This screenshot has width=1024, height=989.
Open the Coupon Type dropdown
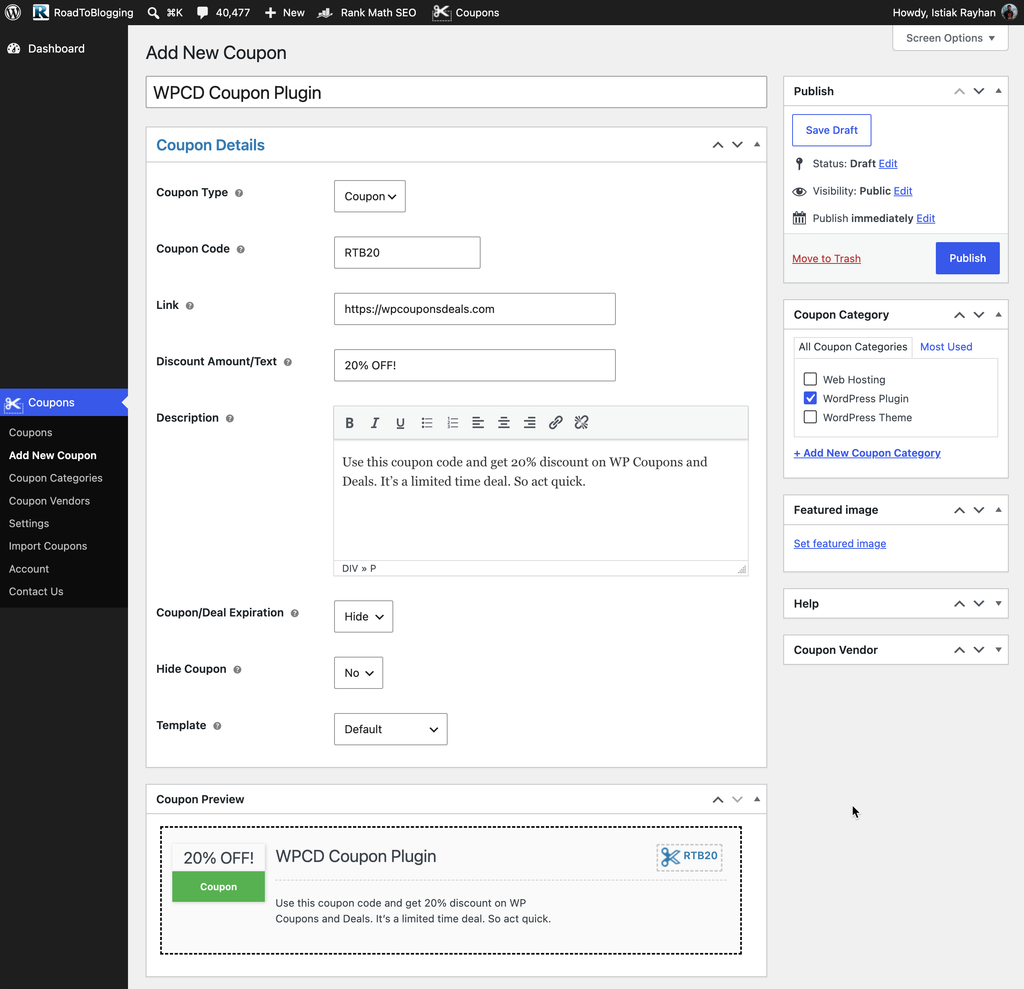[x=370, y=196]
